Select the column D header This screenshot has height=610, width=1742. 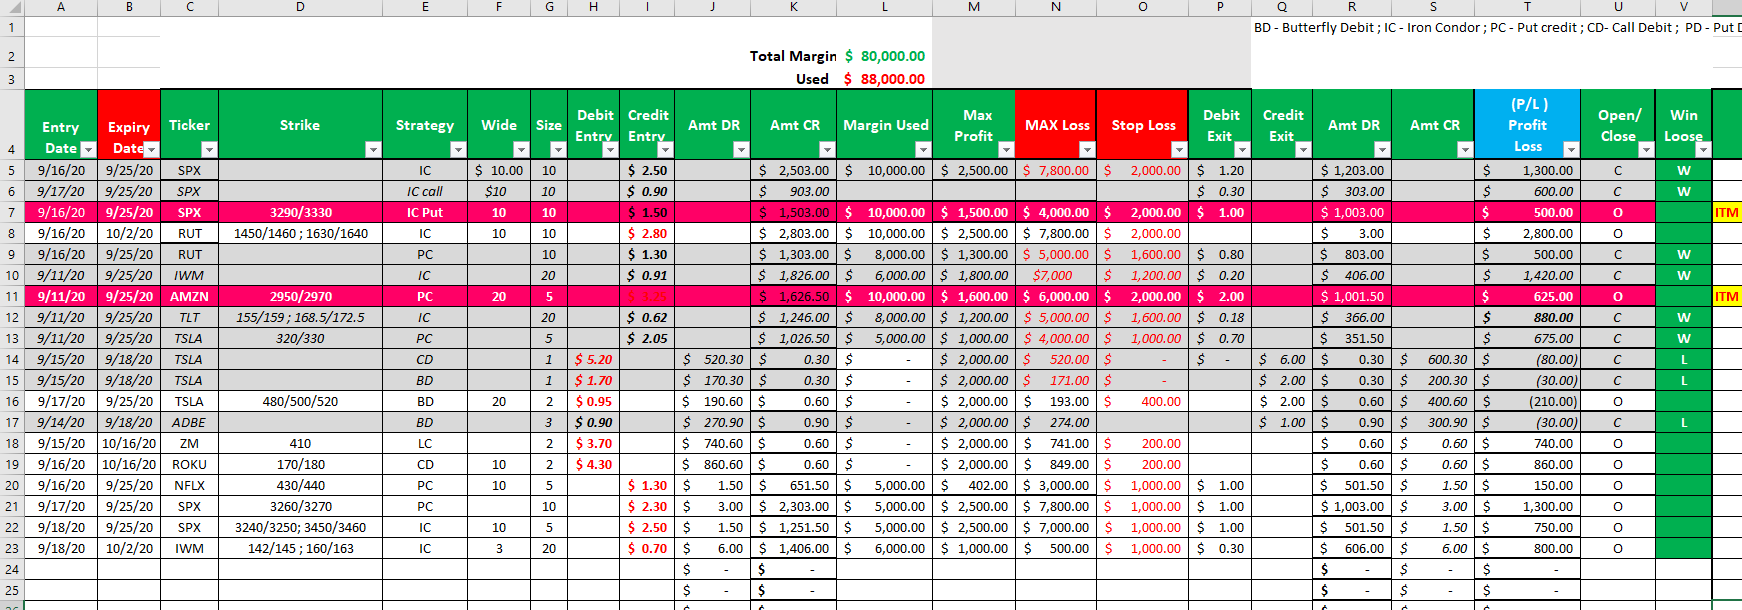point(300,7)
